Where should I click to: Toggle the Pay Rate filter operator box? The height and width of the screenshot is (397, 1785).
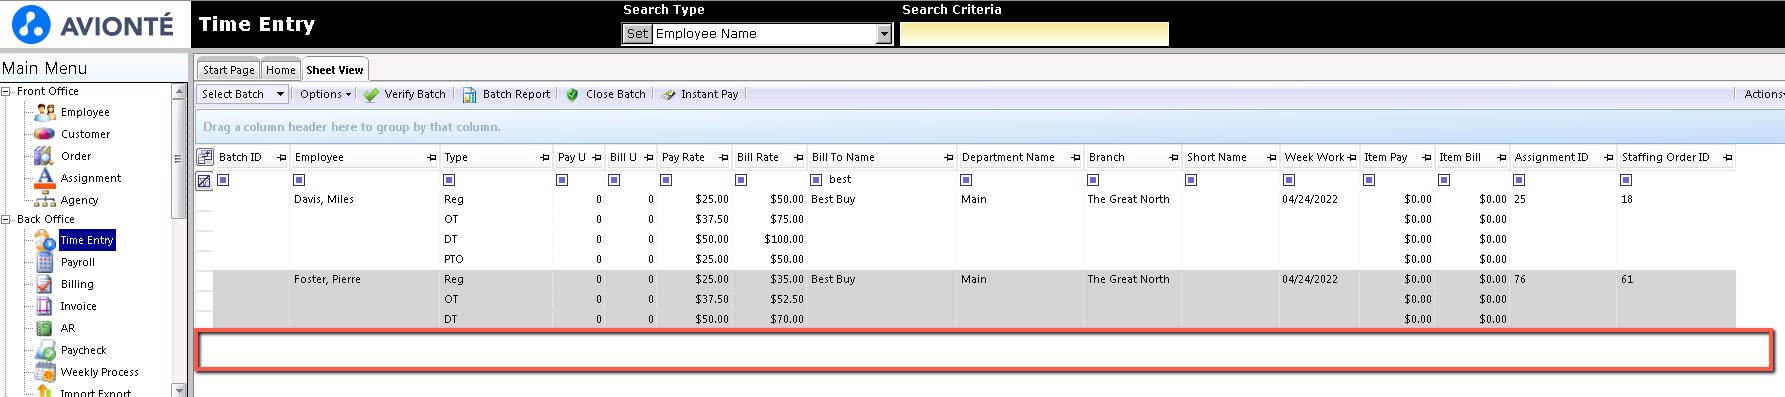666,180
